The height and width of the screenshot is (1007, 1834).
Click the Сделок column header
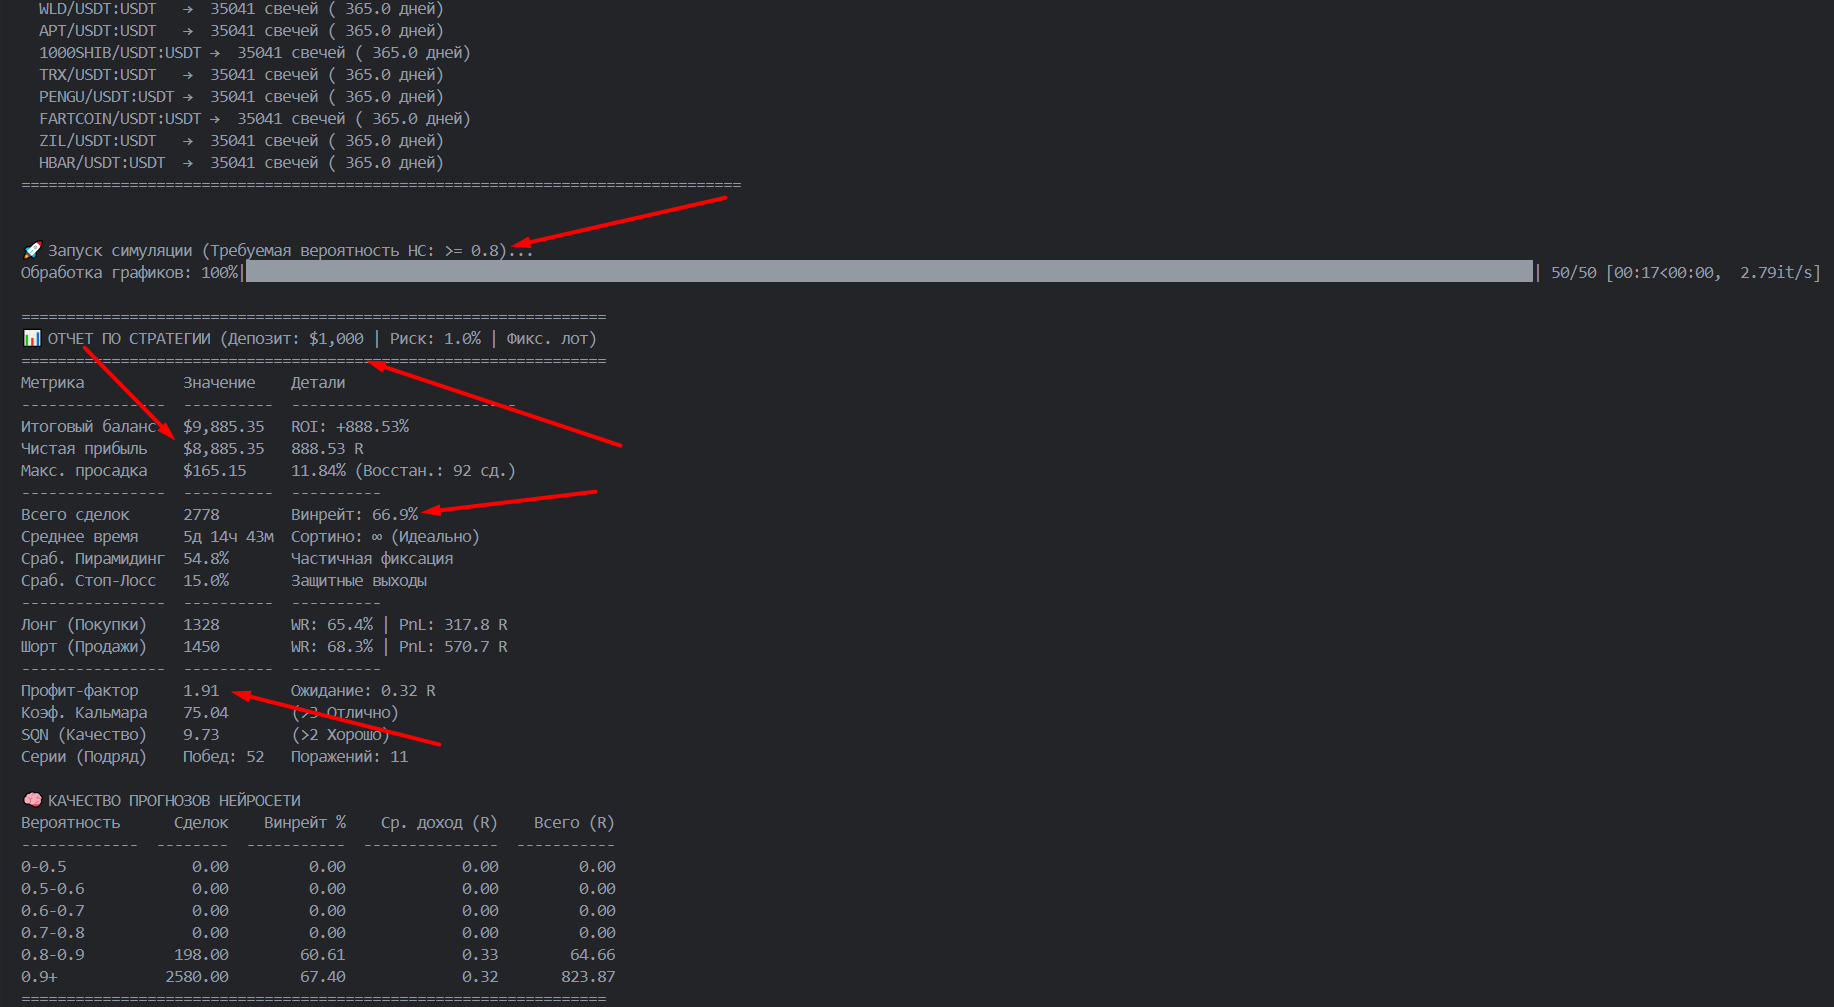coord(201,823)
